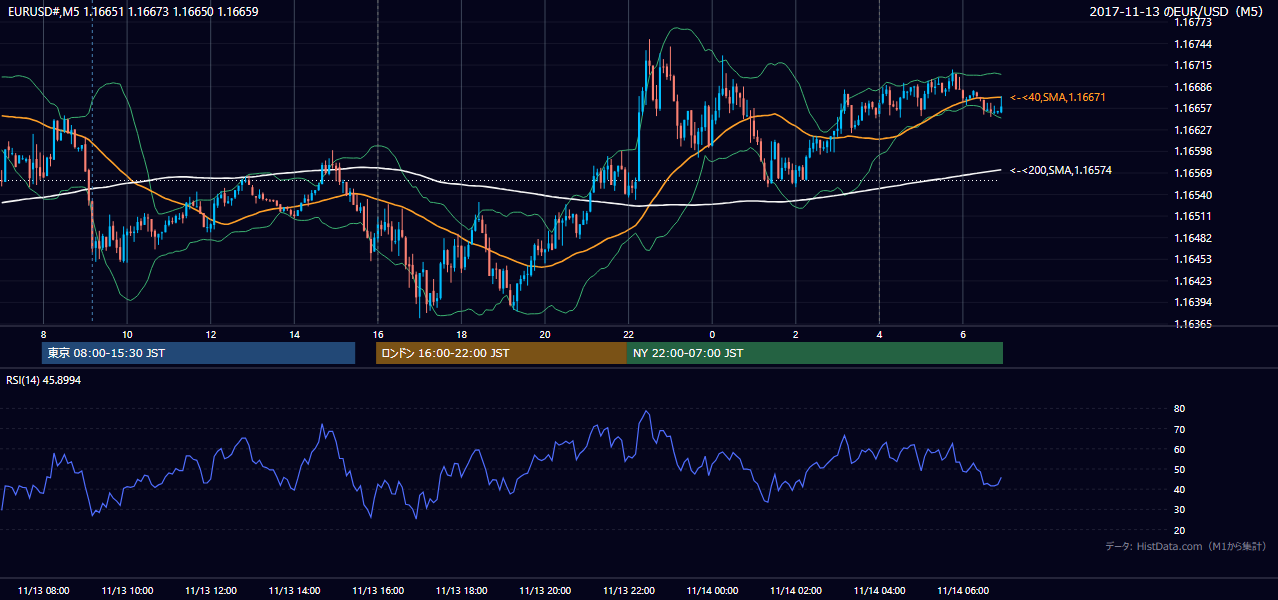
Task: Select the 200 SMA 1.16574 label
Action: point(1060,170)
